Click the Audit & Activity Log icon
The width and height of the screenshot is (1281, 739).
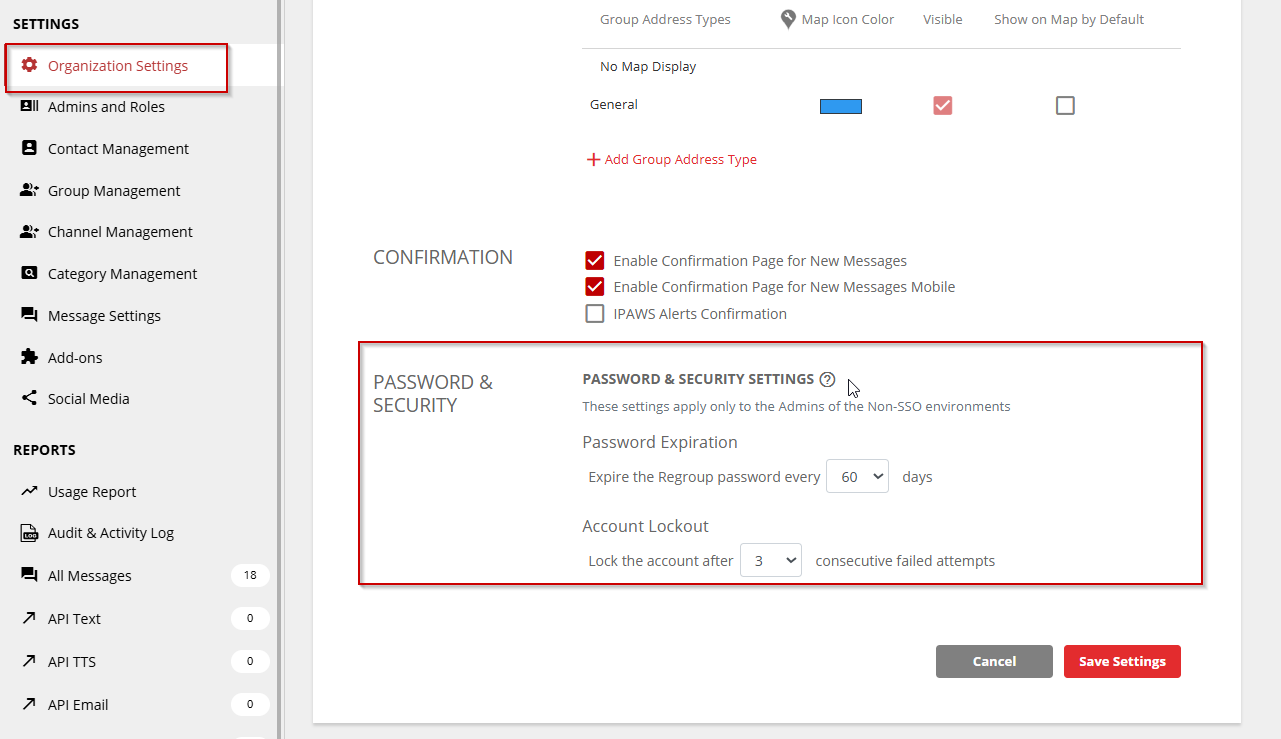tap(29, 533)
